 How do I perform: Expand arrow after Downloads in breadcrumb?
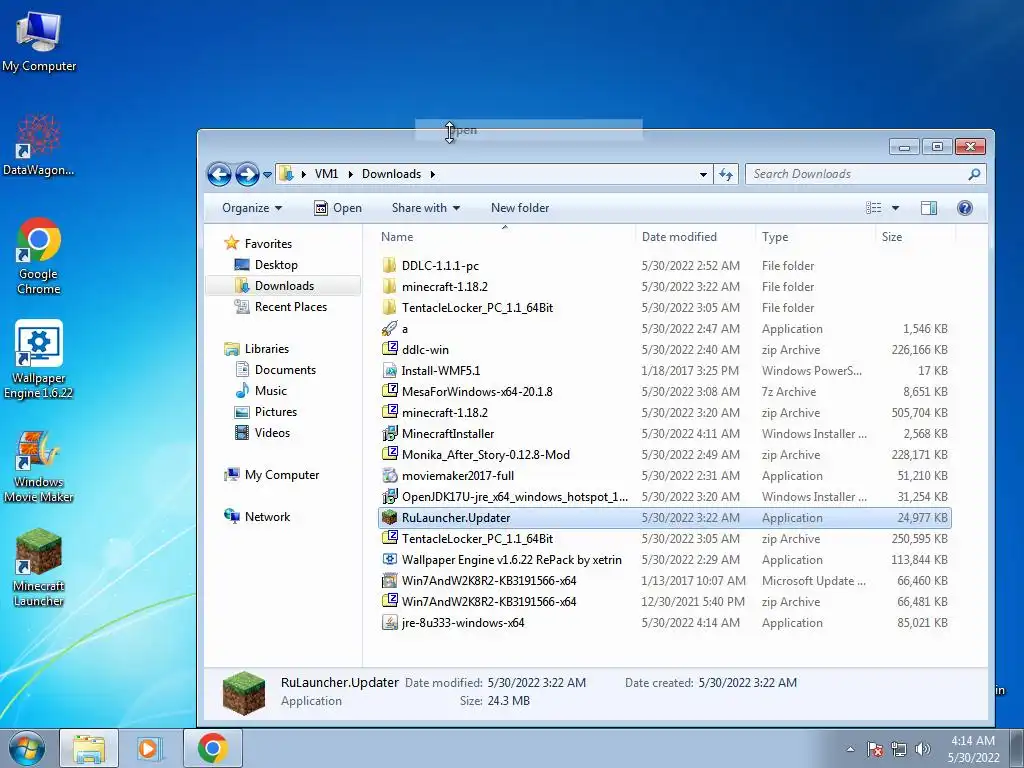(x=432, y=174)
